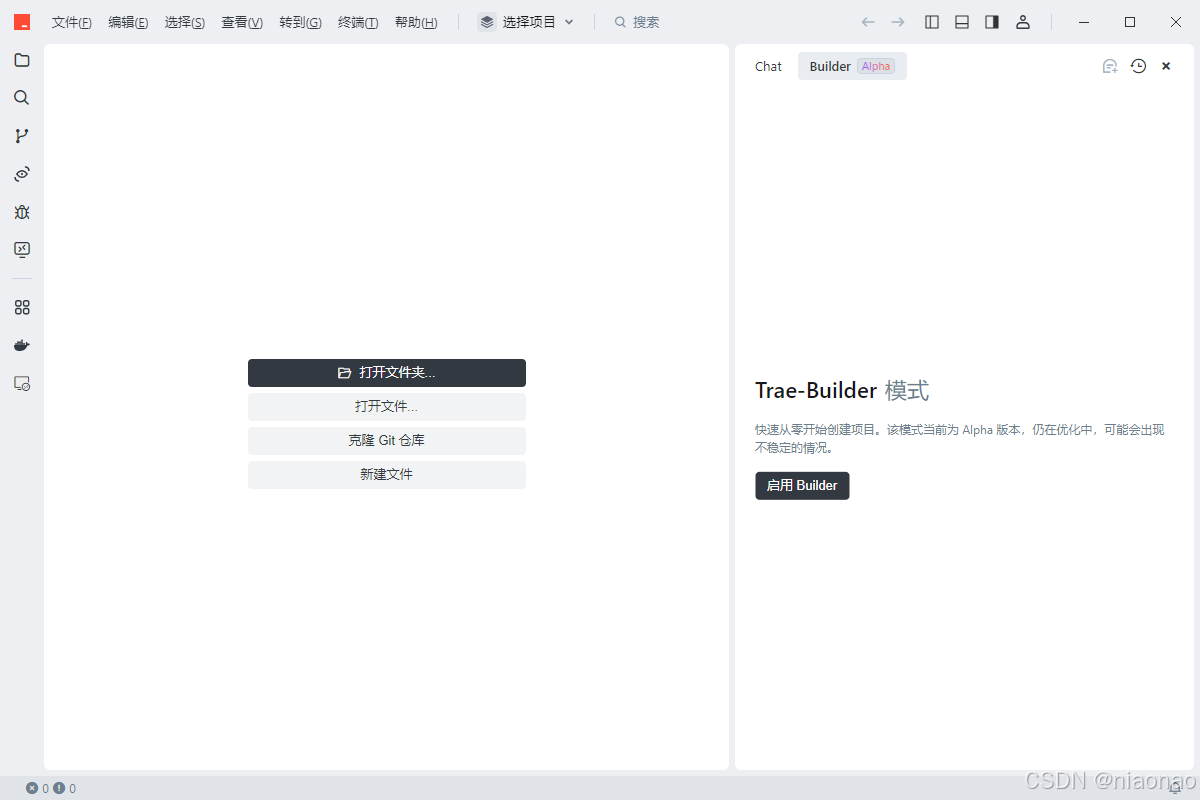Click the last monitor icon in the activity bar
This screenshot has width=1200, height=800.
[x=22, y=383]
